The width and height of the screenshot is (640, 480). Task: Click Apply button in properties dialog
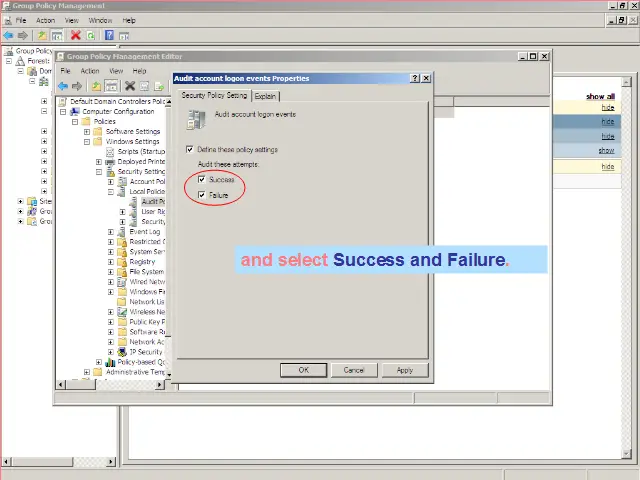click(x=405, y=370)
